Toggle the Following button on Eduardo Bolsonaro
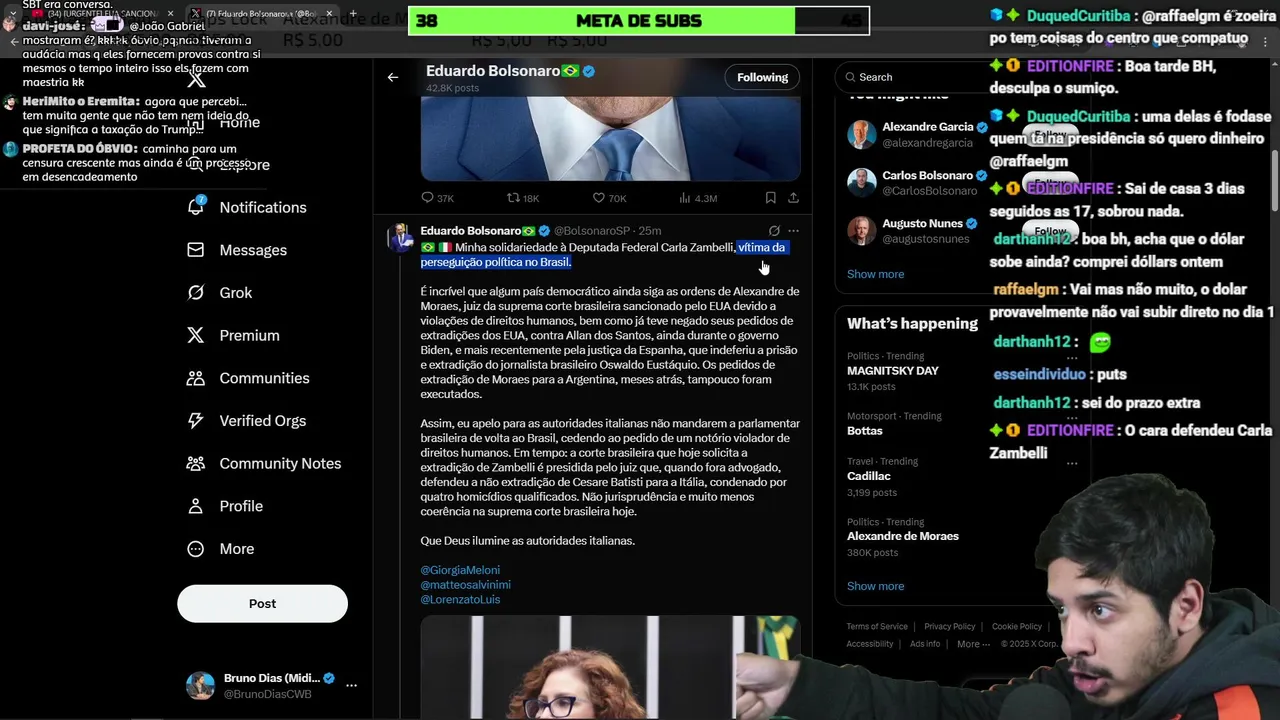The height and width of the screenshot is (720, 1280). click(x=763, y=77)
